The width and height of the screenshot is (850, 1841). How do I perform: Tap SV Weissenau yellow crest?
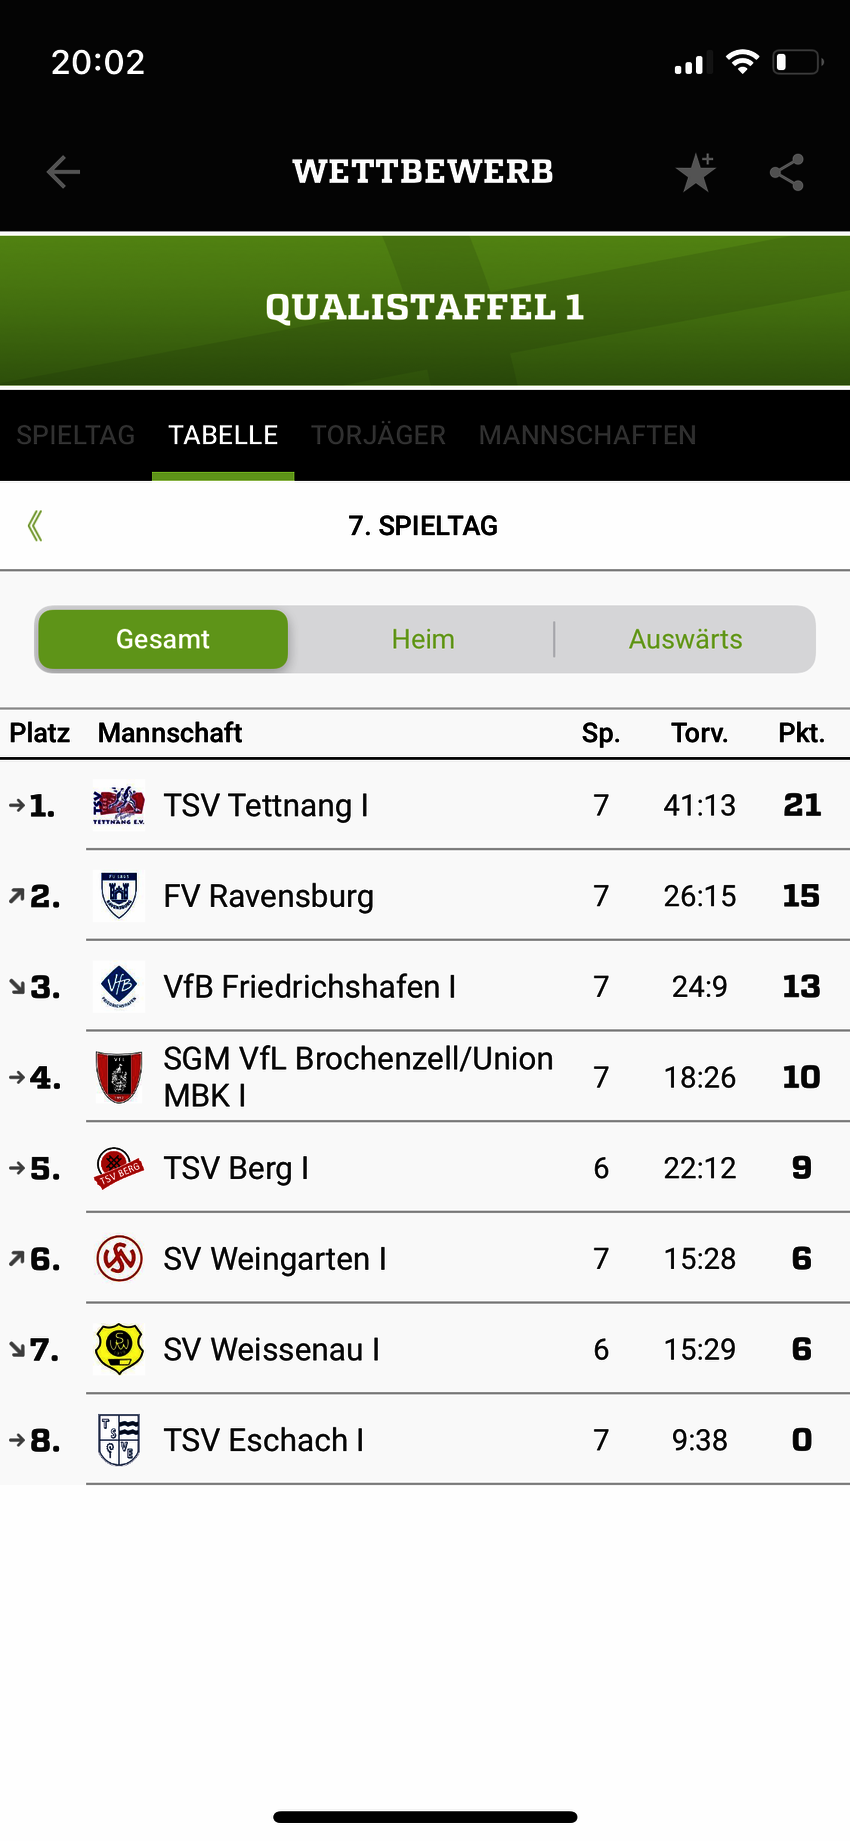[x=119, y=1349]
